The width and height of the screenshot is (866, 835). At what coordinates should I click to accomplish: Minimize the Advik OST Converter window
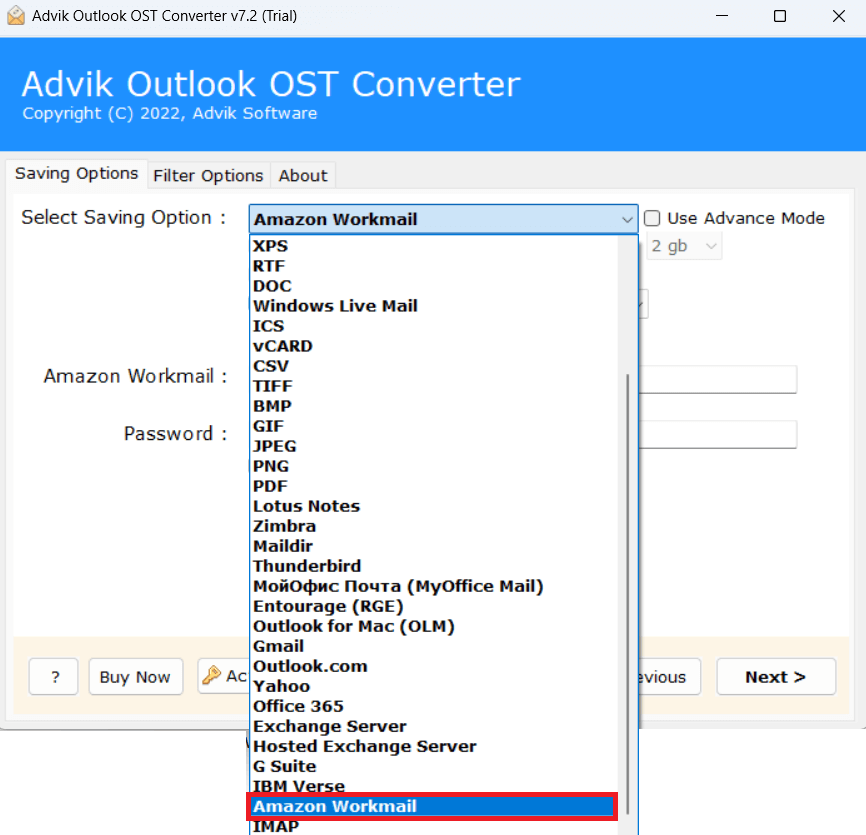722,16
